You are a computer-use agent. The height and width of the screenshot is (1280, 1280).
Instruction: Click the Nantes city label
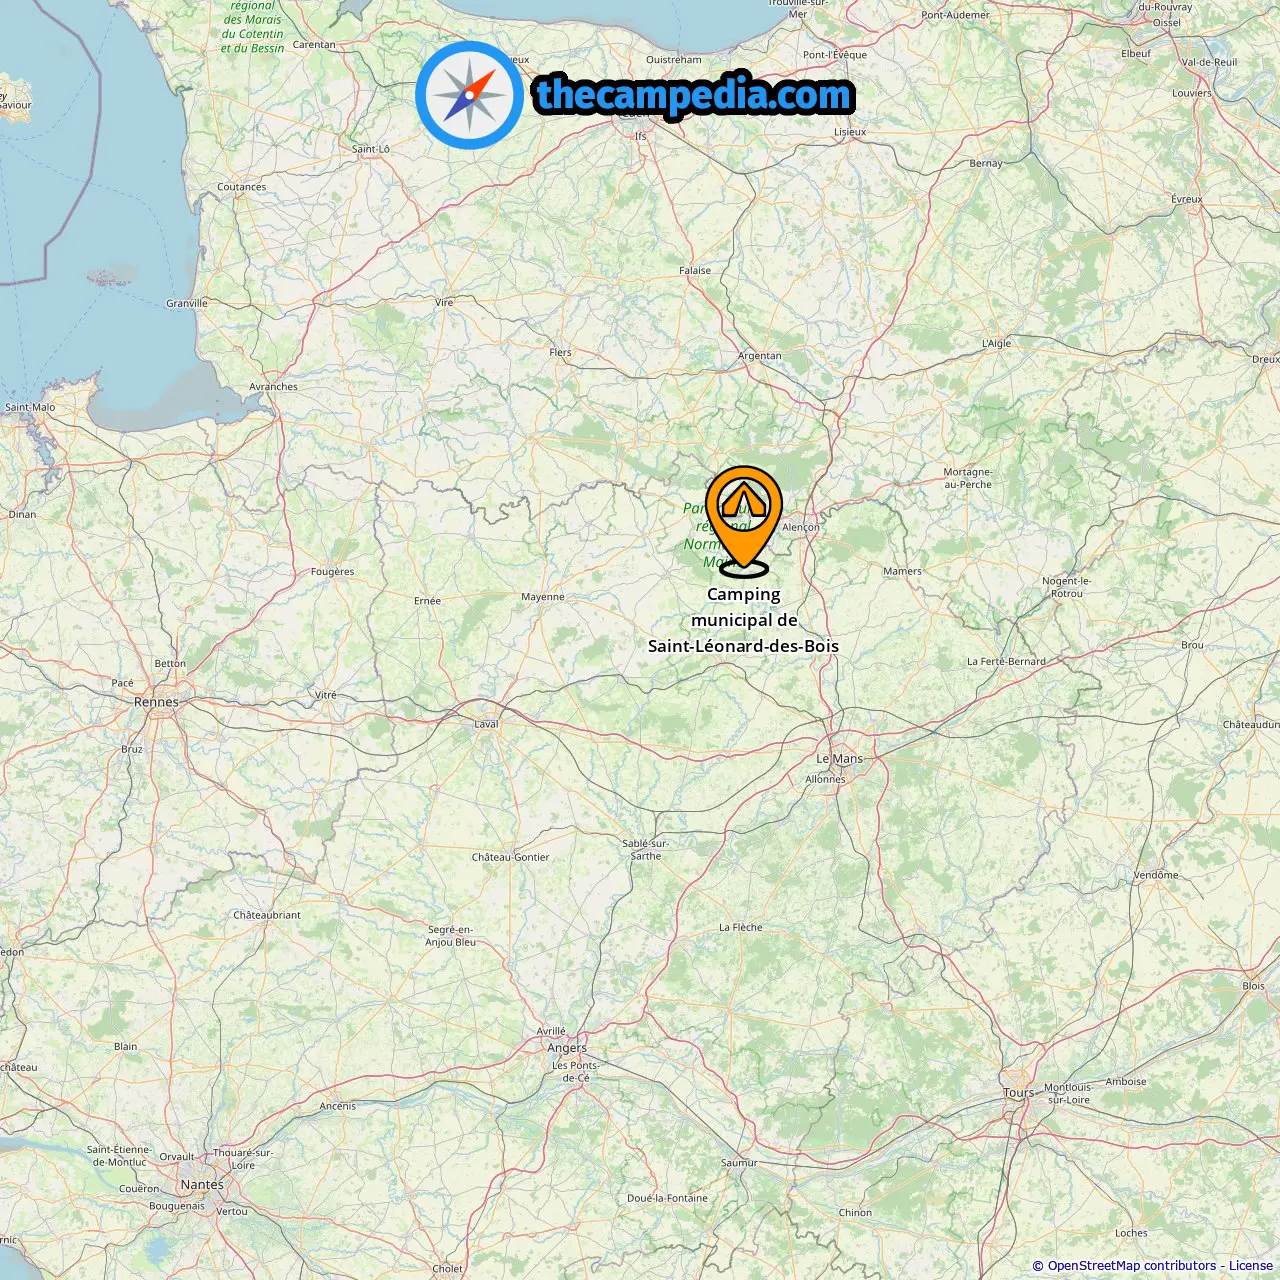(202, 1185)
